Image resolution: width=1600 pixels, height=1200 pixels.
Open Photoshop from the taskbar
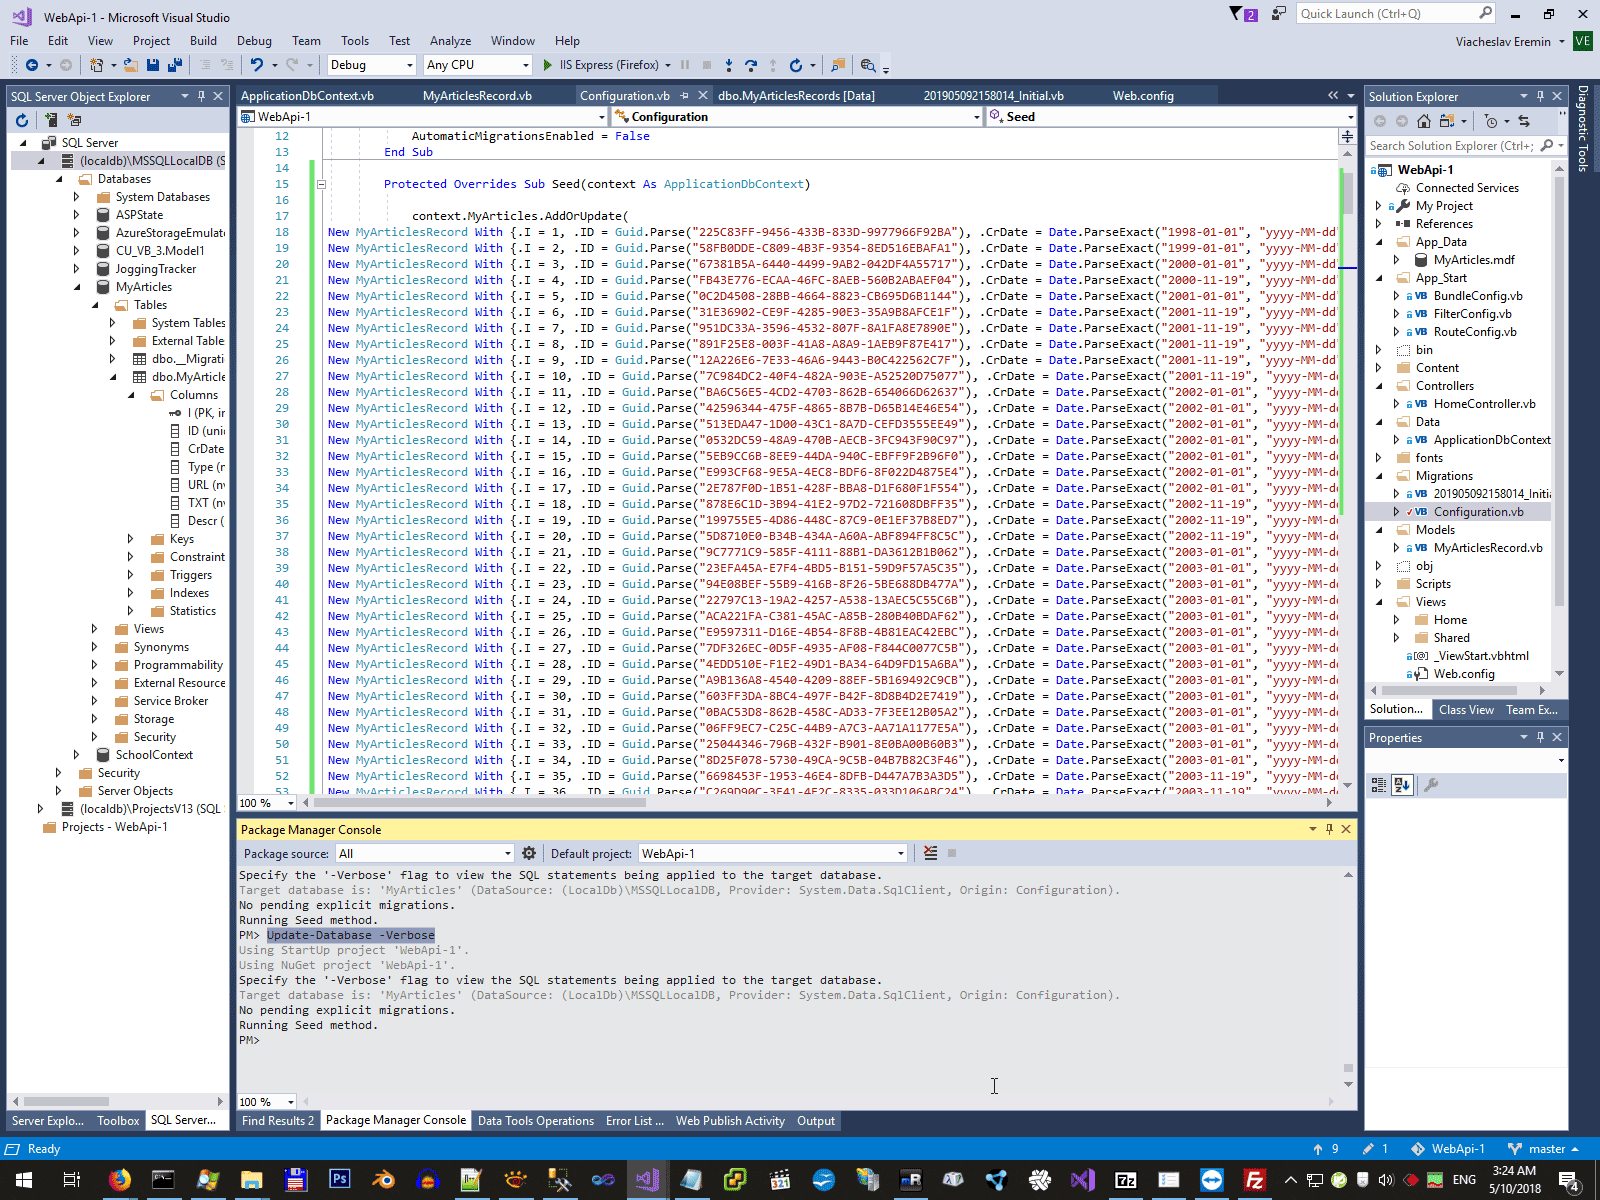pyautogui.click(x=339, y=1180)
